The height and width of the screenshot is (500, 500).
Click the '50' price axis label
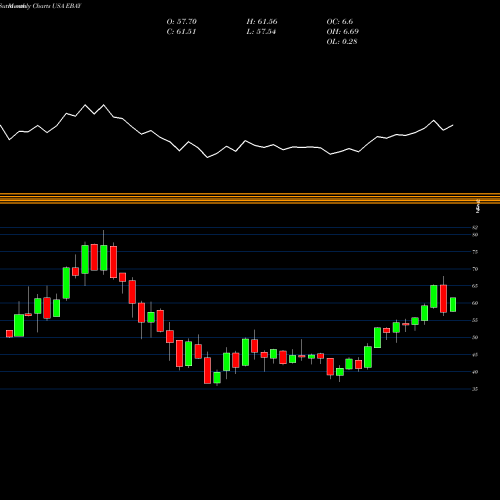pyautogui.click(x=475, y=337)
